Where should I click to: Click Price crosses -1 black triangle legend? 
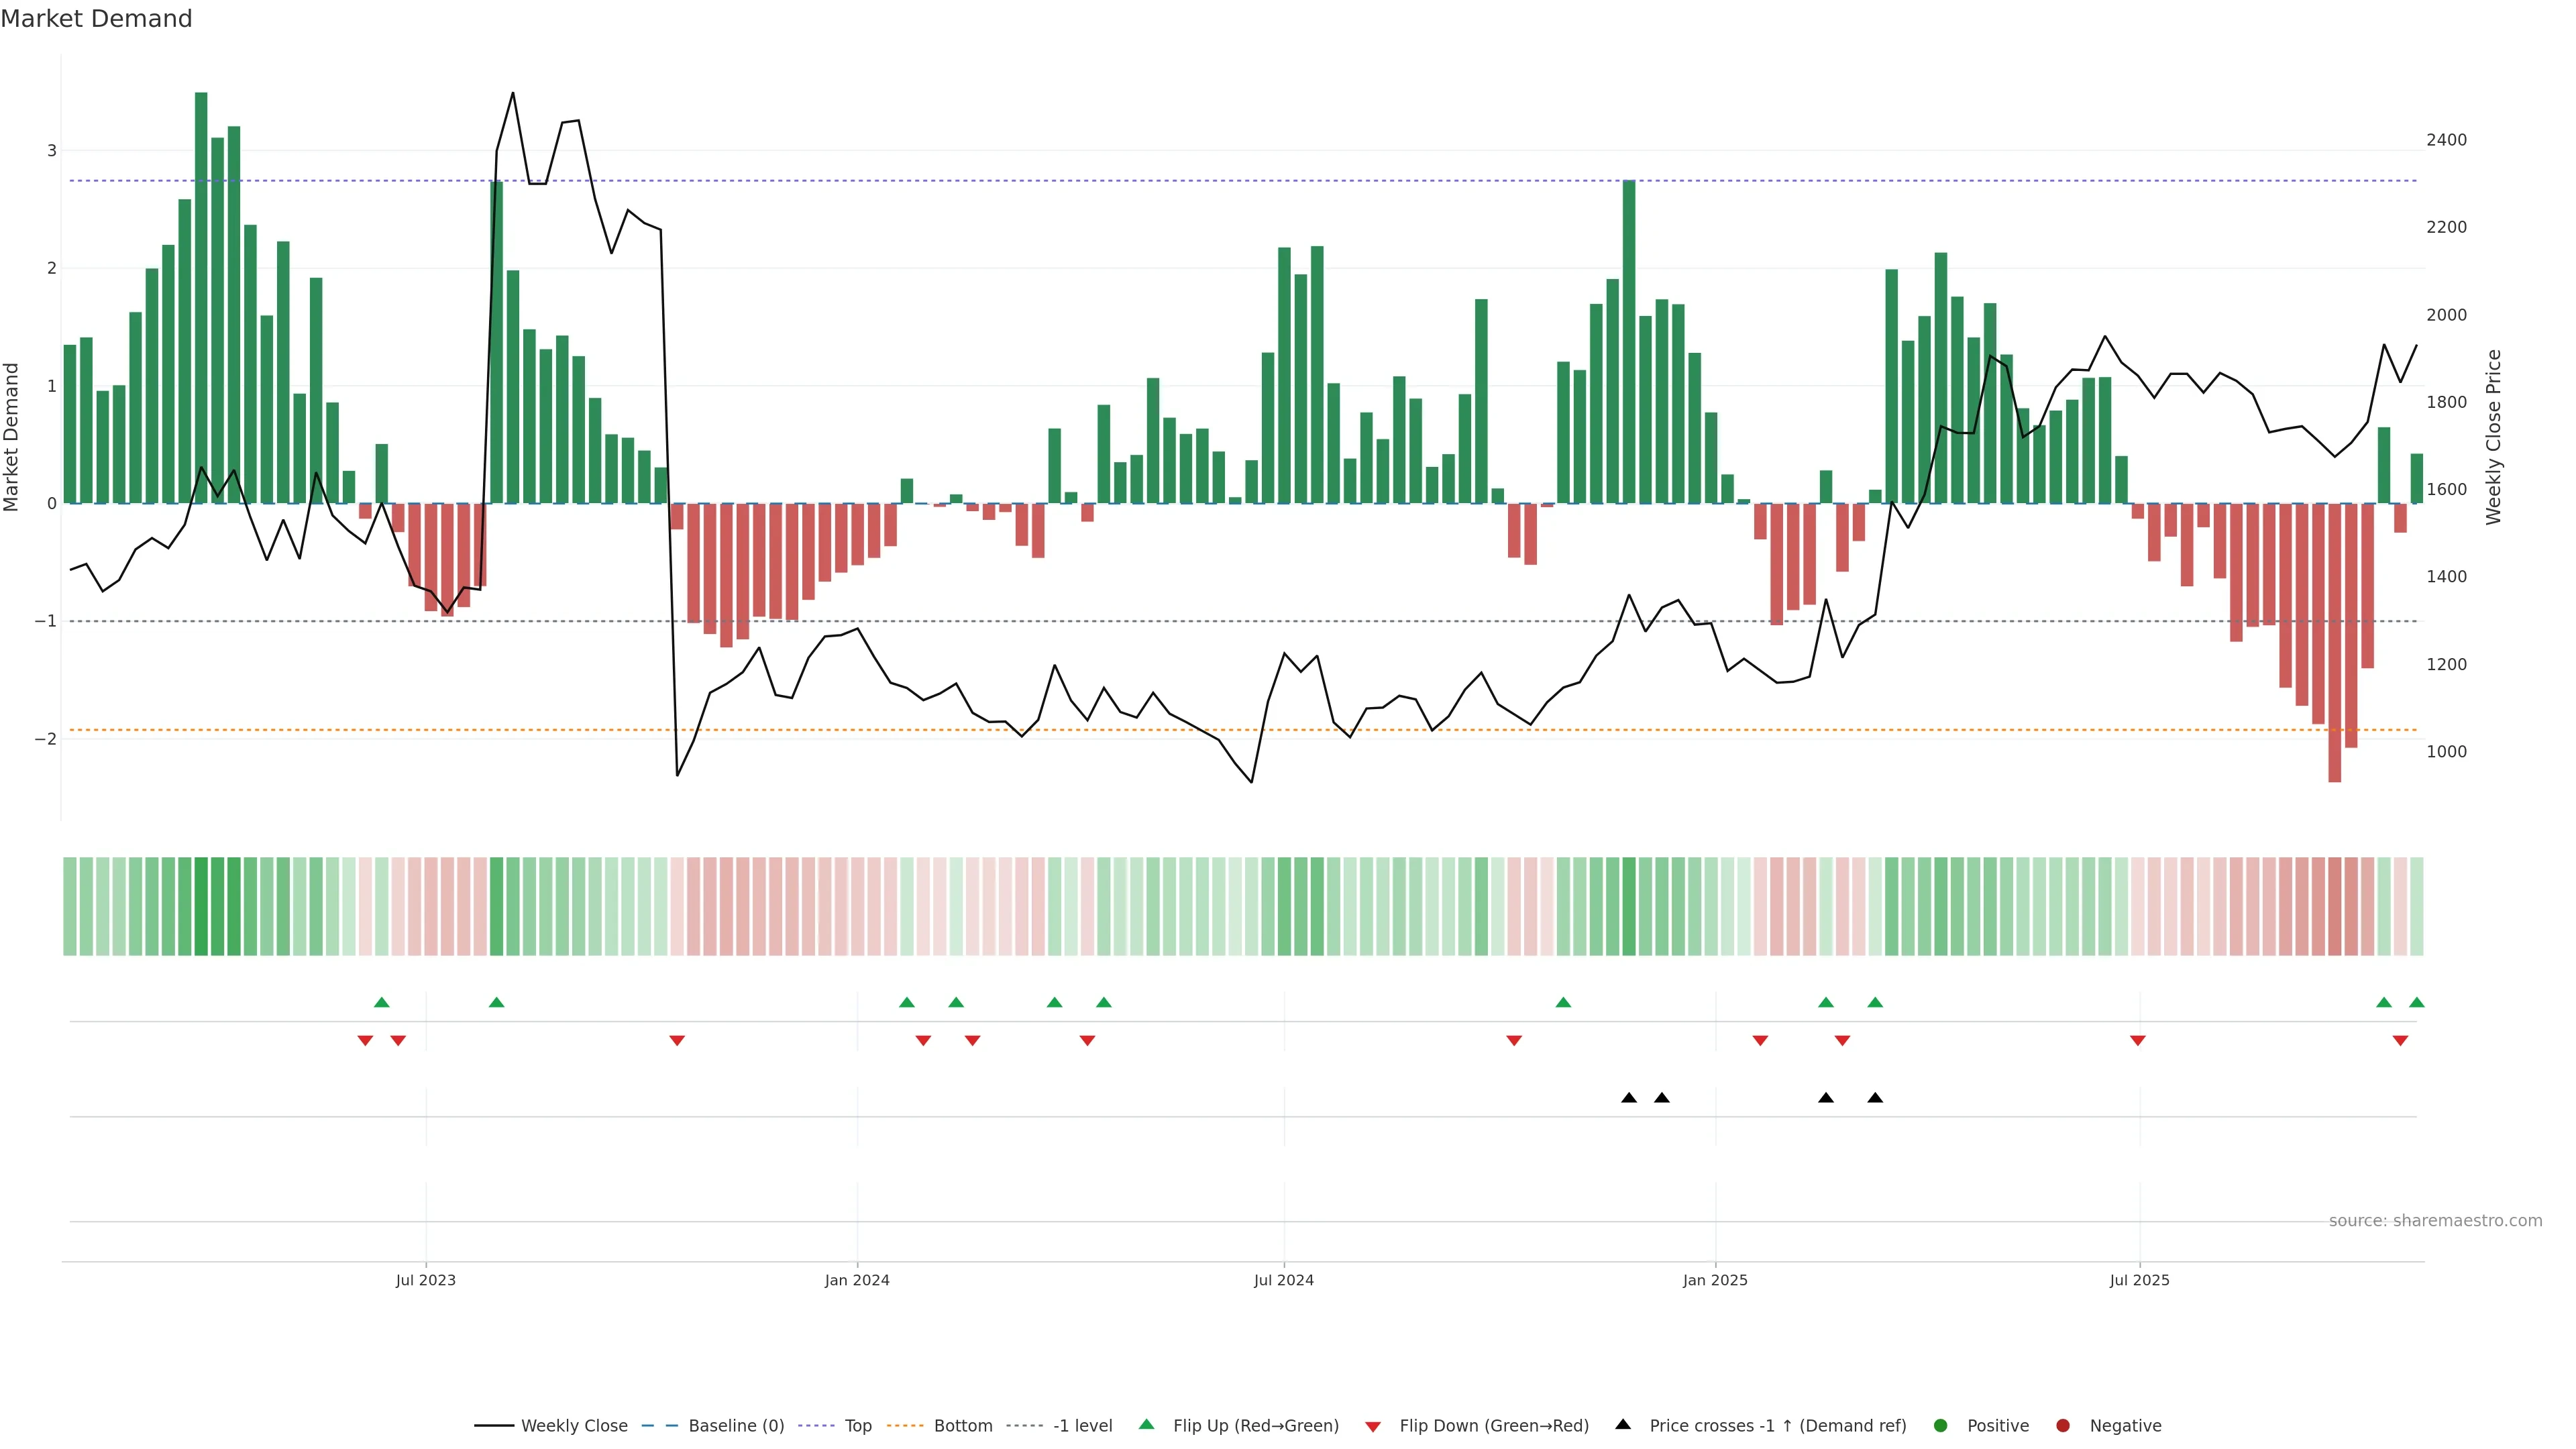[x=1623, y=1425]
